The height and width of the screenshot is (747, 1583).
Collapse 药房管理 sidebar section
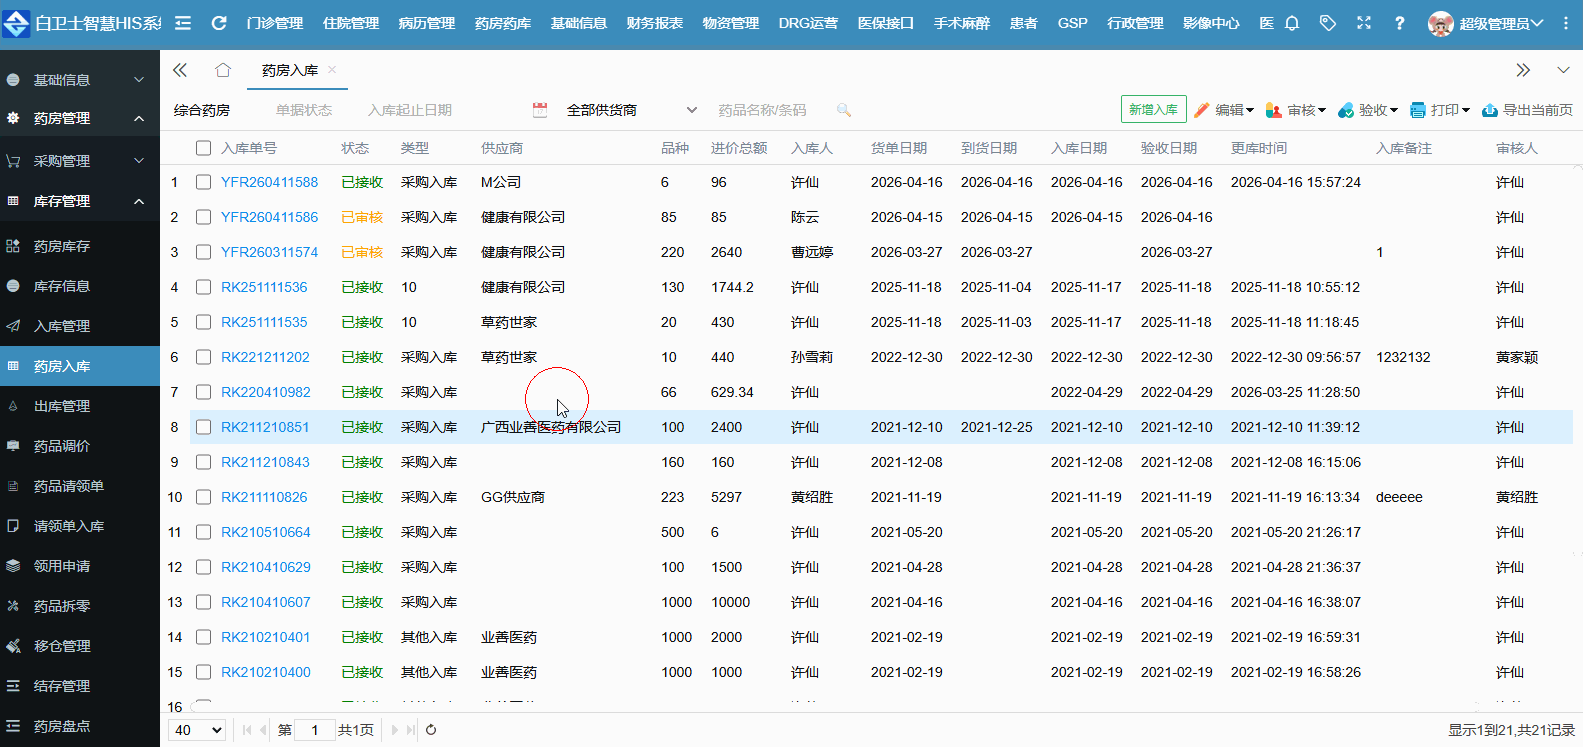[80, 118]
